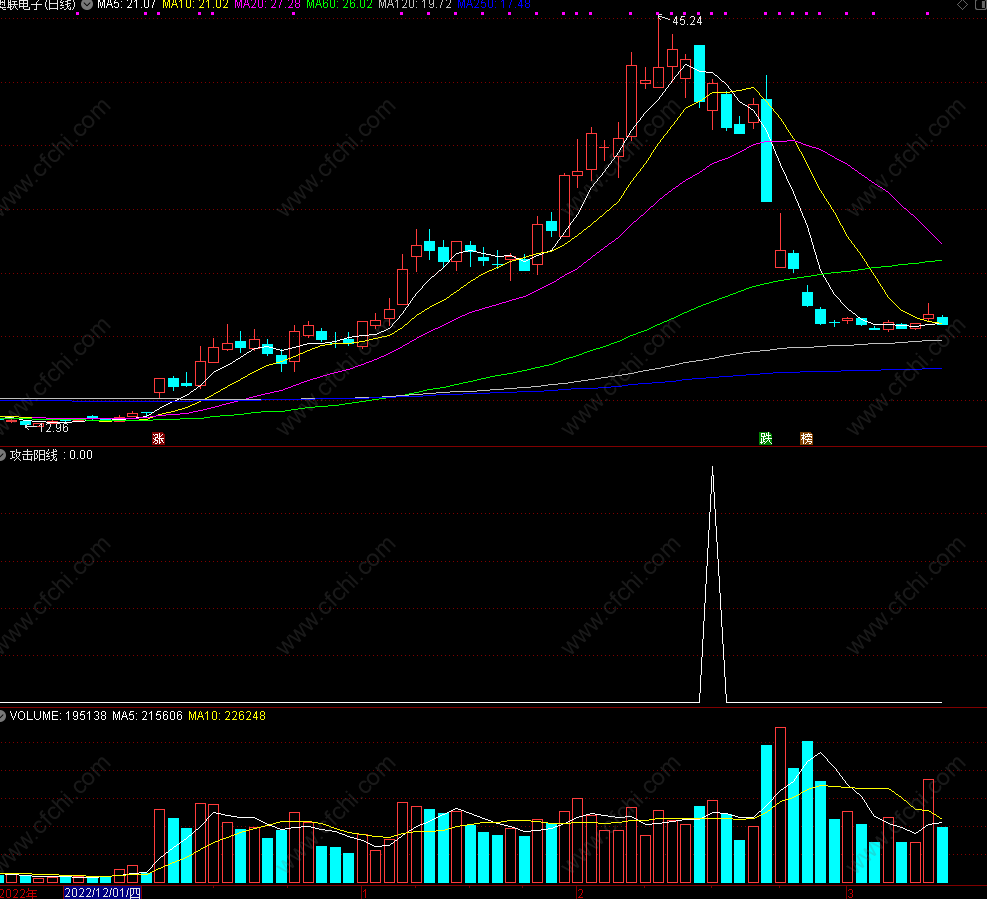Click the green 跌 marker under the chart

[x=765, y=439]
